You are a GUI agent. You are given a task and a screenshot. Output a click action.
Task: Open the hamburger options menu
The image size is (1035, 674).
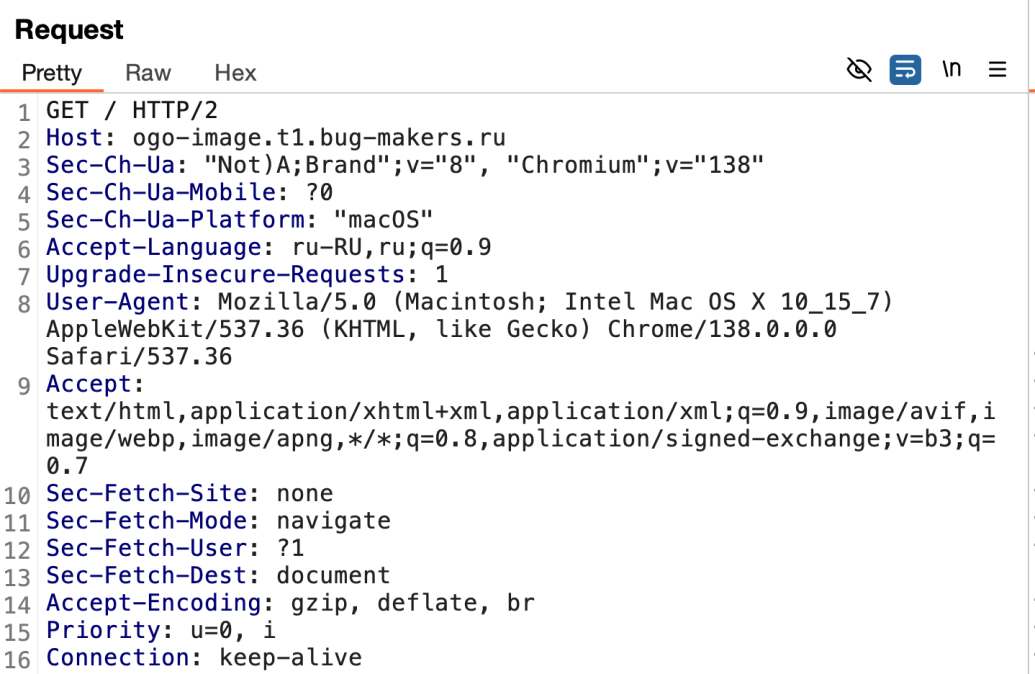click(997, 69)
